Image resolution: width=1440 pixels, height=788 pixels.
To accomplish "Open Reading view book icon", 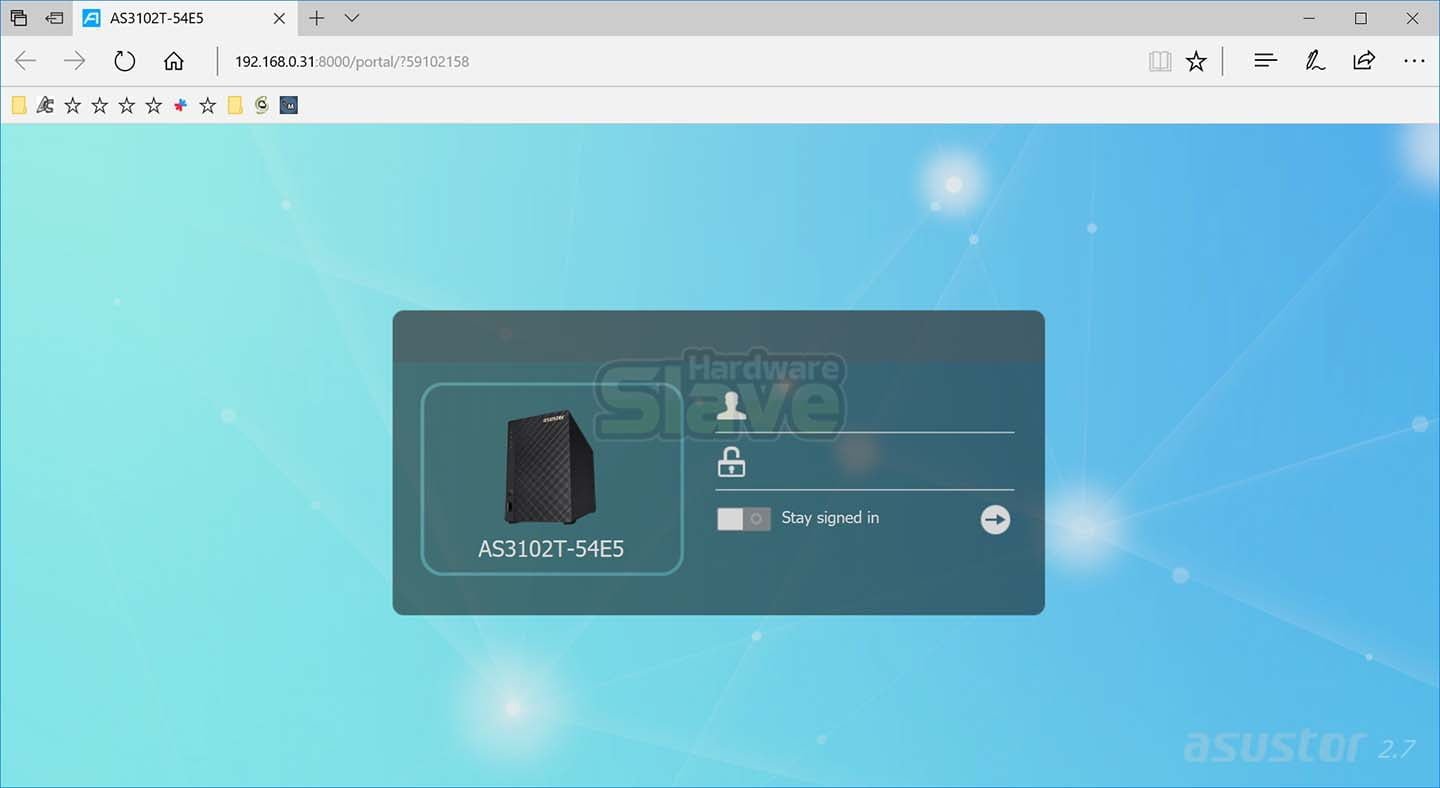I will 1160,61.
